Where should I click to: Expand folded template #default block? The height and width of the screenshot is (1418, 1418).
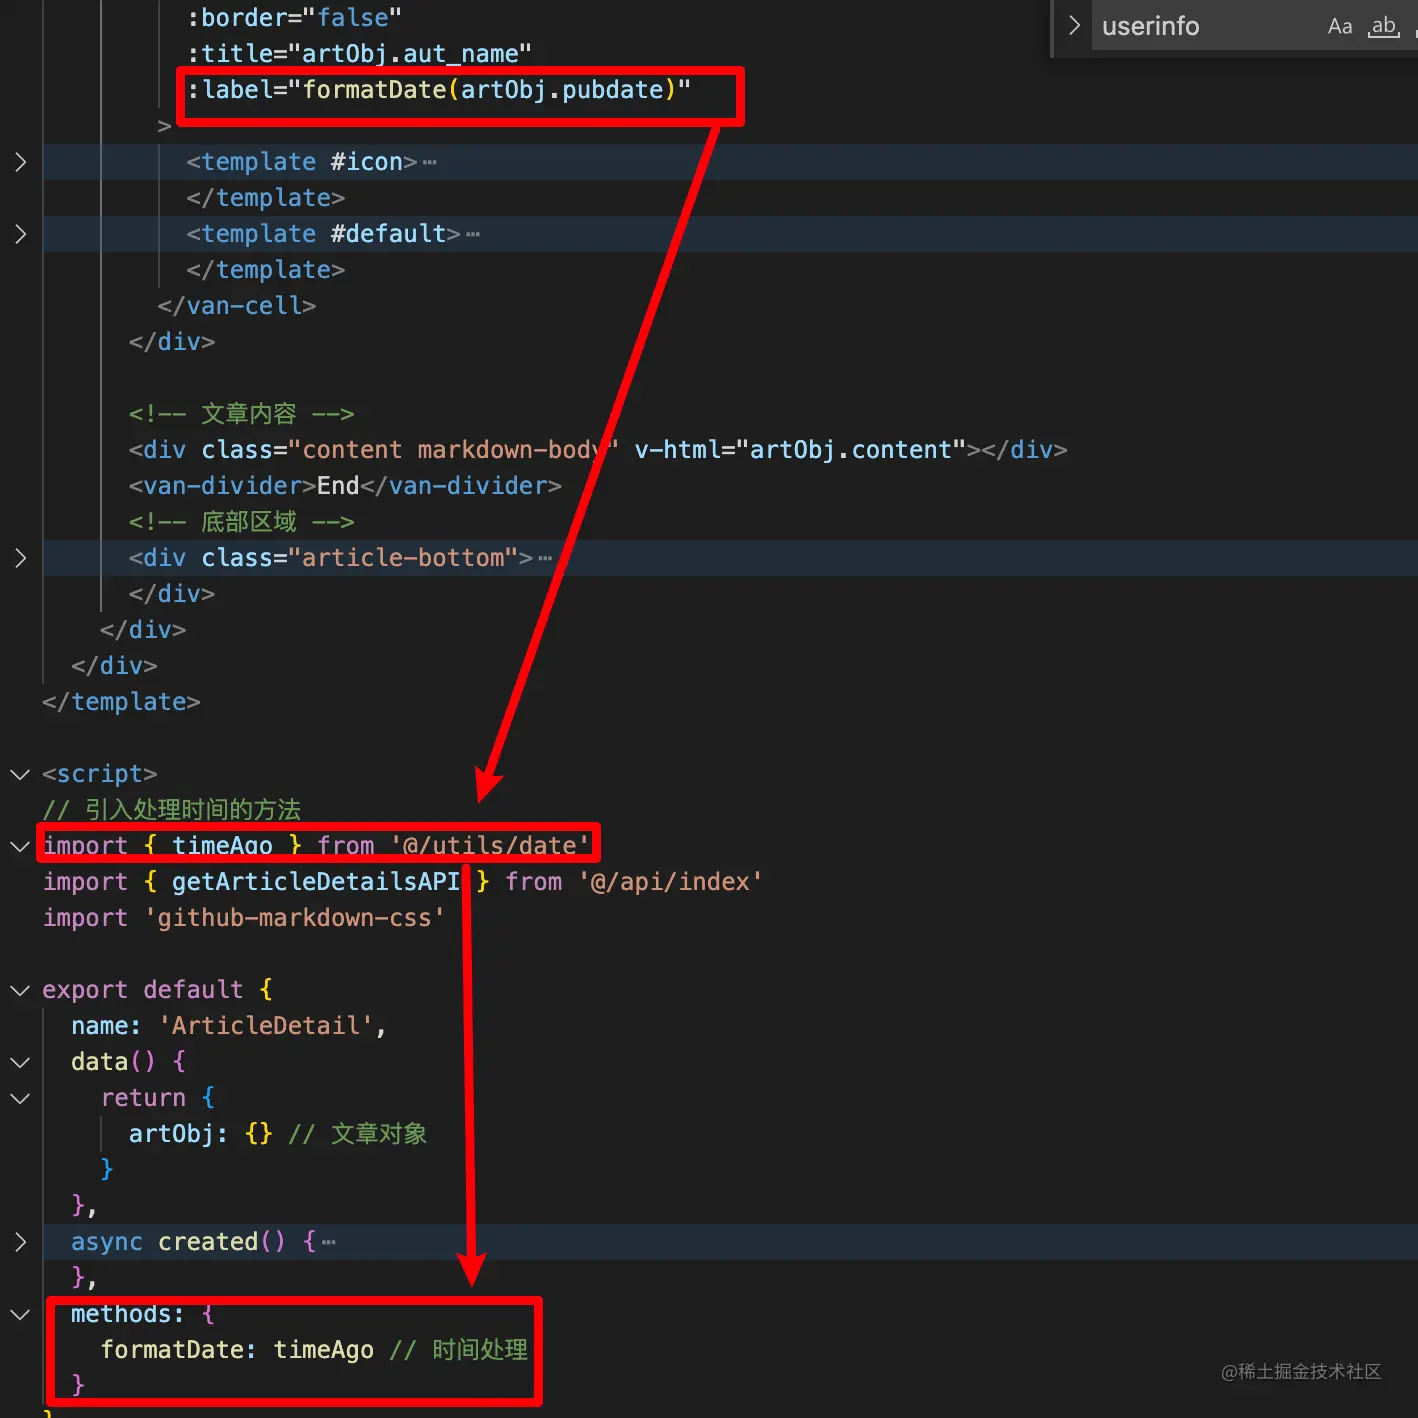[x=20, y=234]
